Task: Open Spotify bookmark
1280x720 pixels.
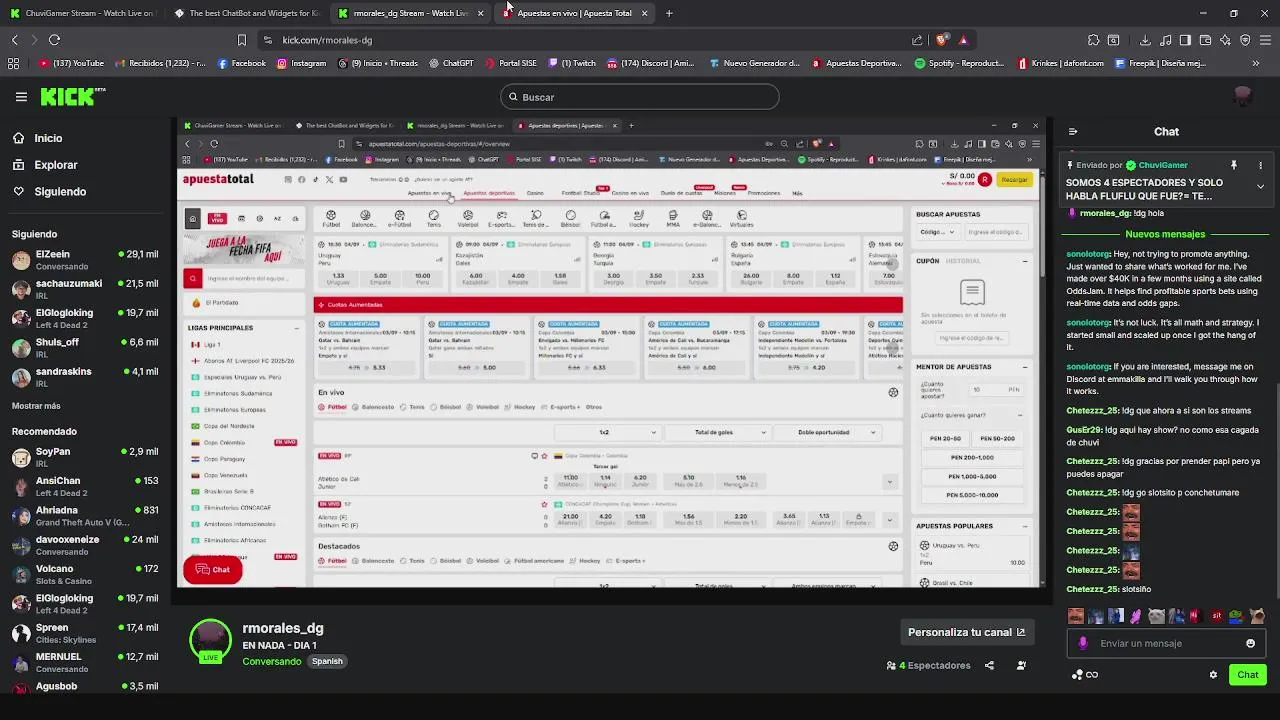Action: [x=959, y=63]
